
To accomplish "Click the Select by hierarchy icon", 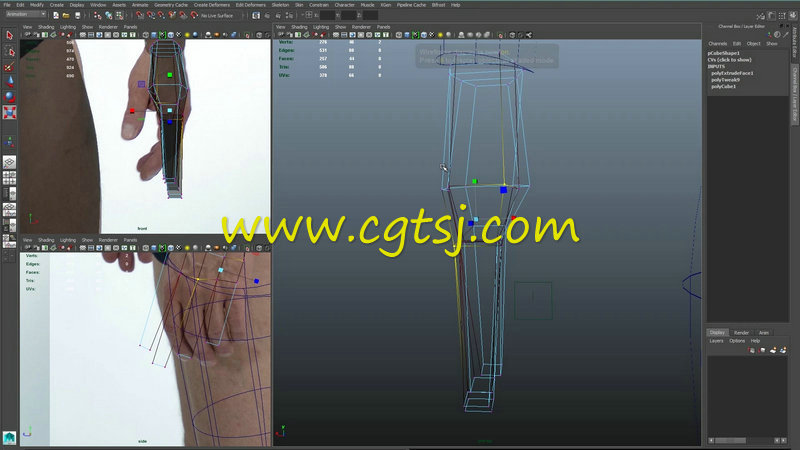I will pyautogui.click(x=97, y=15).
